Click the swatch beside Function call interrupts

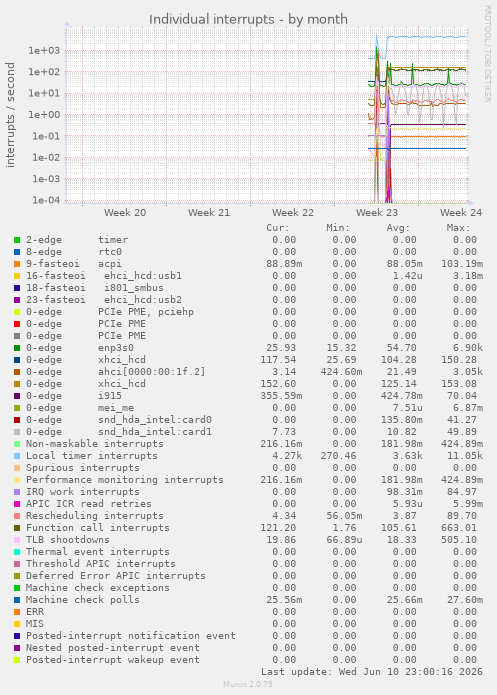[x=17, y=527]
